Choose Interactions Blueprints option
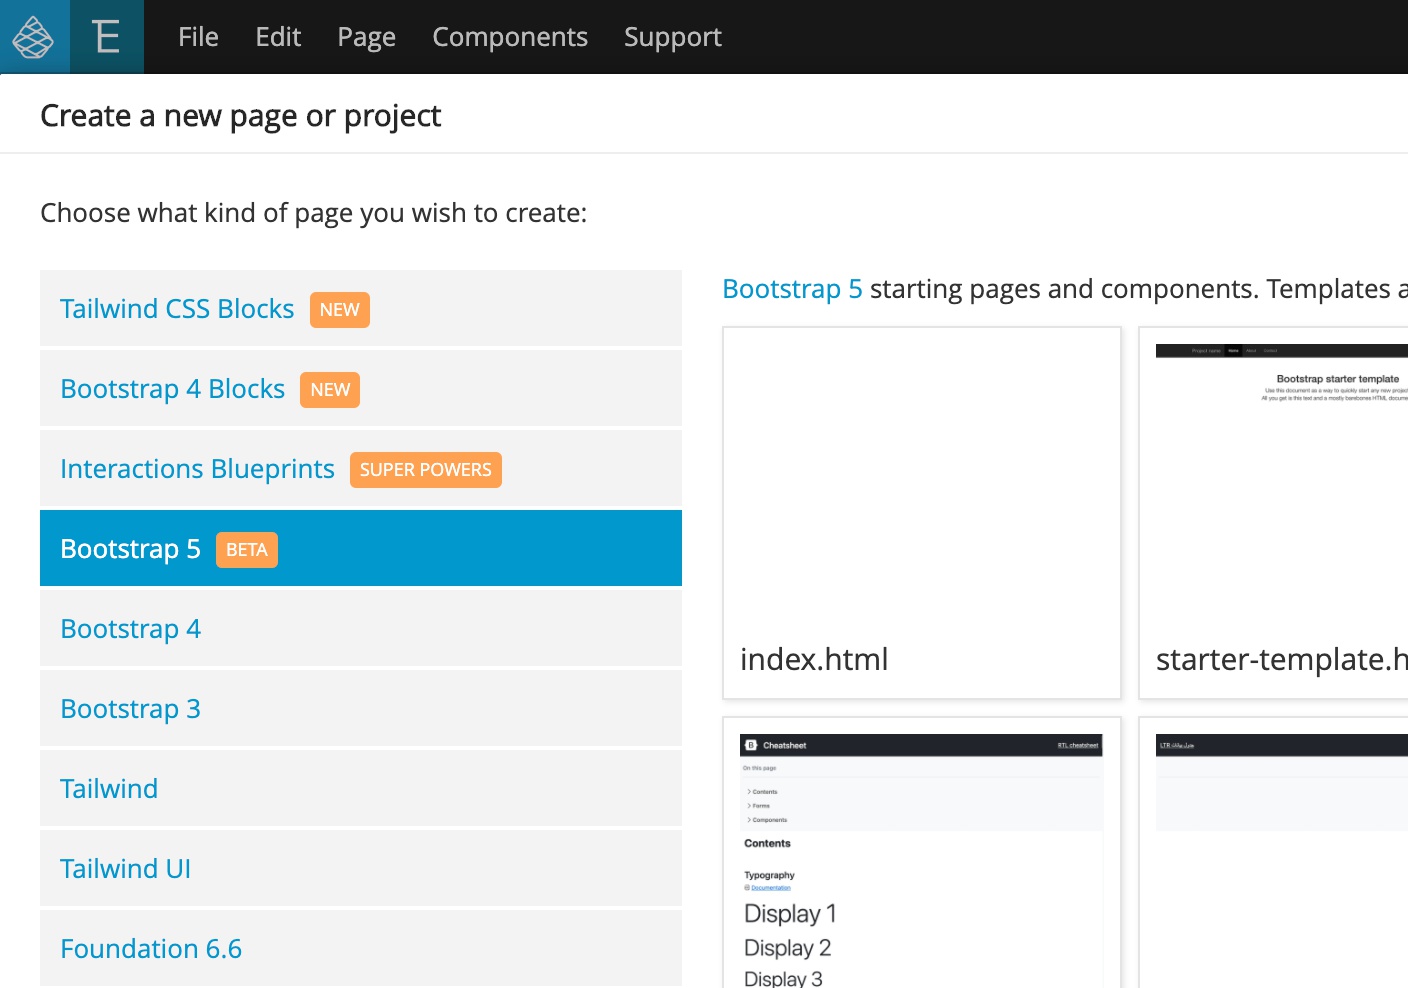The height and width of the screenshot is (988, 1408). [361, 468]
